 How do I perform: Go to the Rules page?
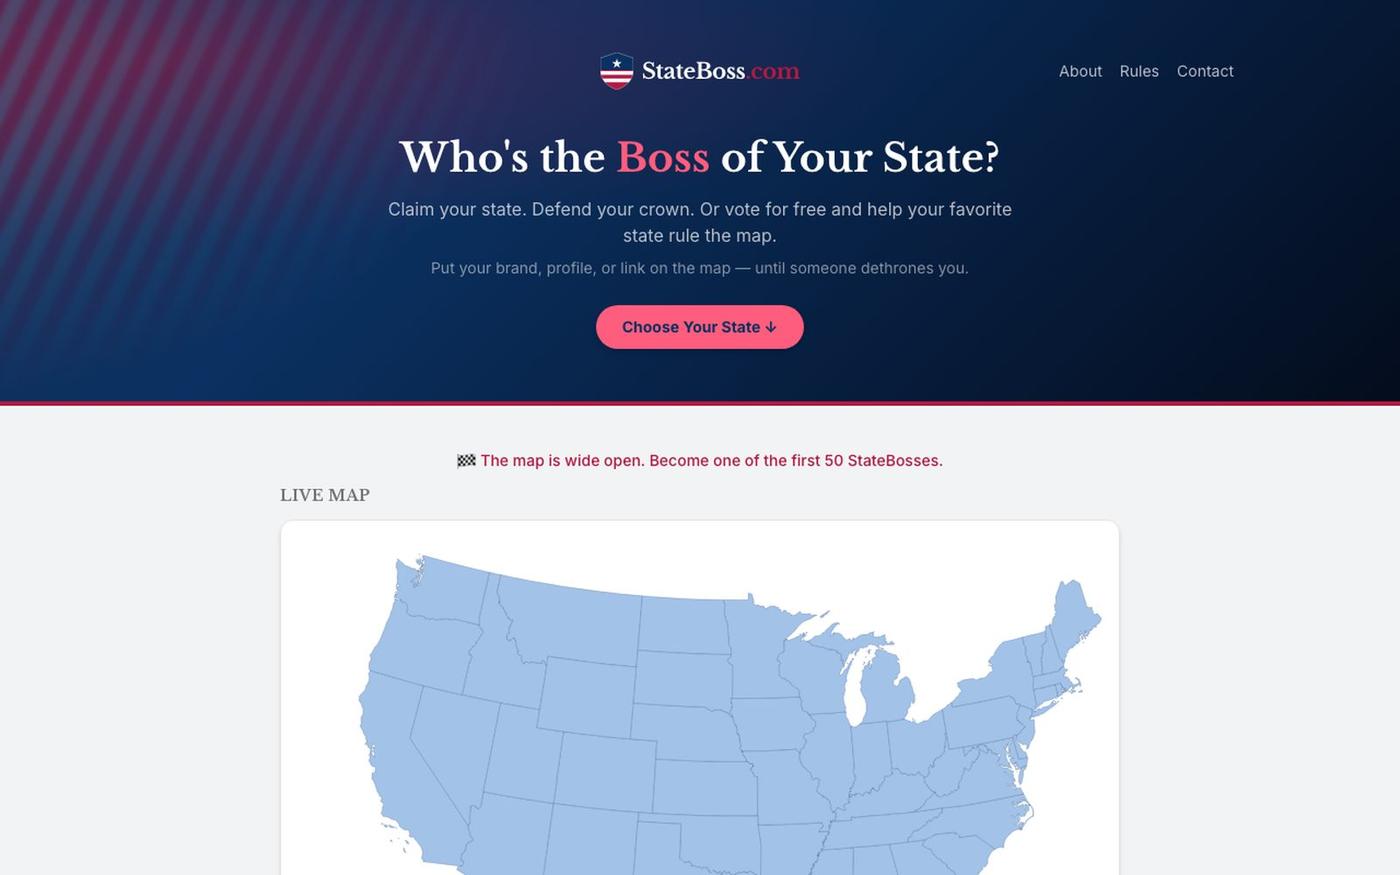tap(1139, 71)
